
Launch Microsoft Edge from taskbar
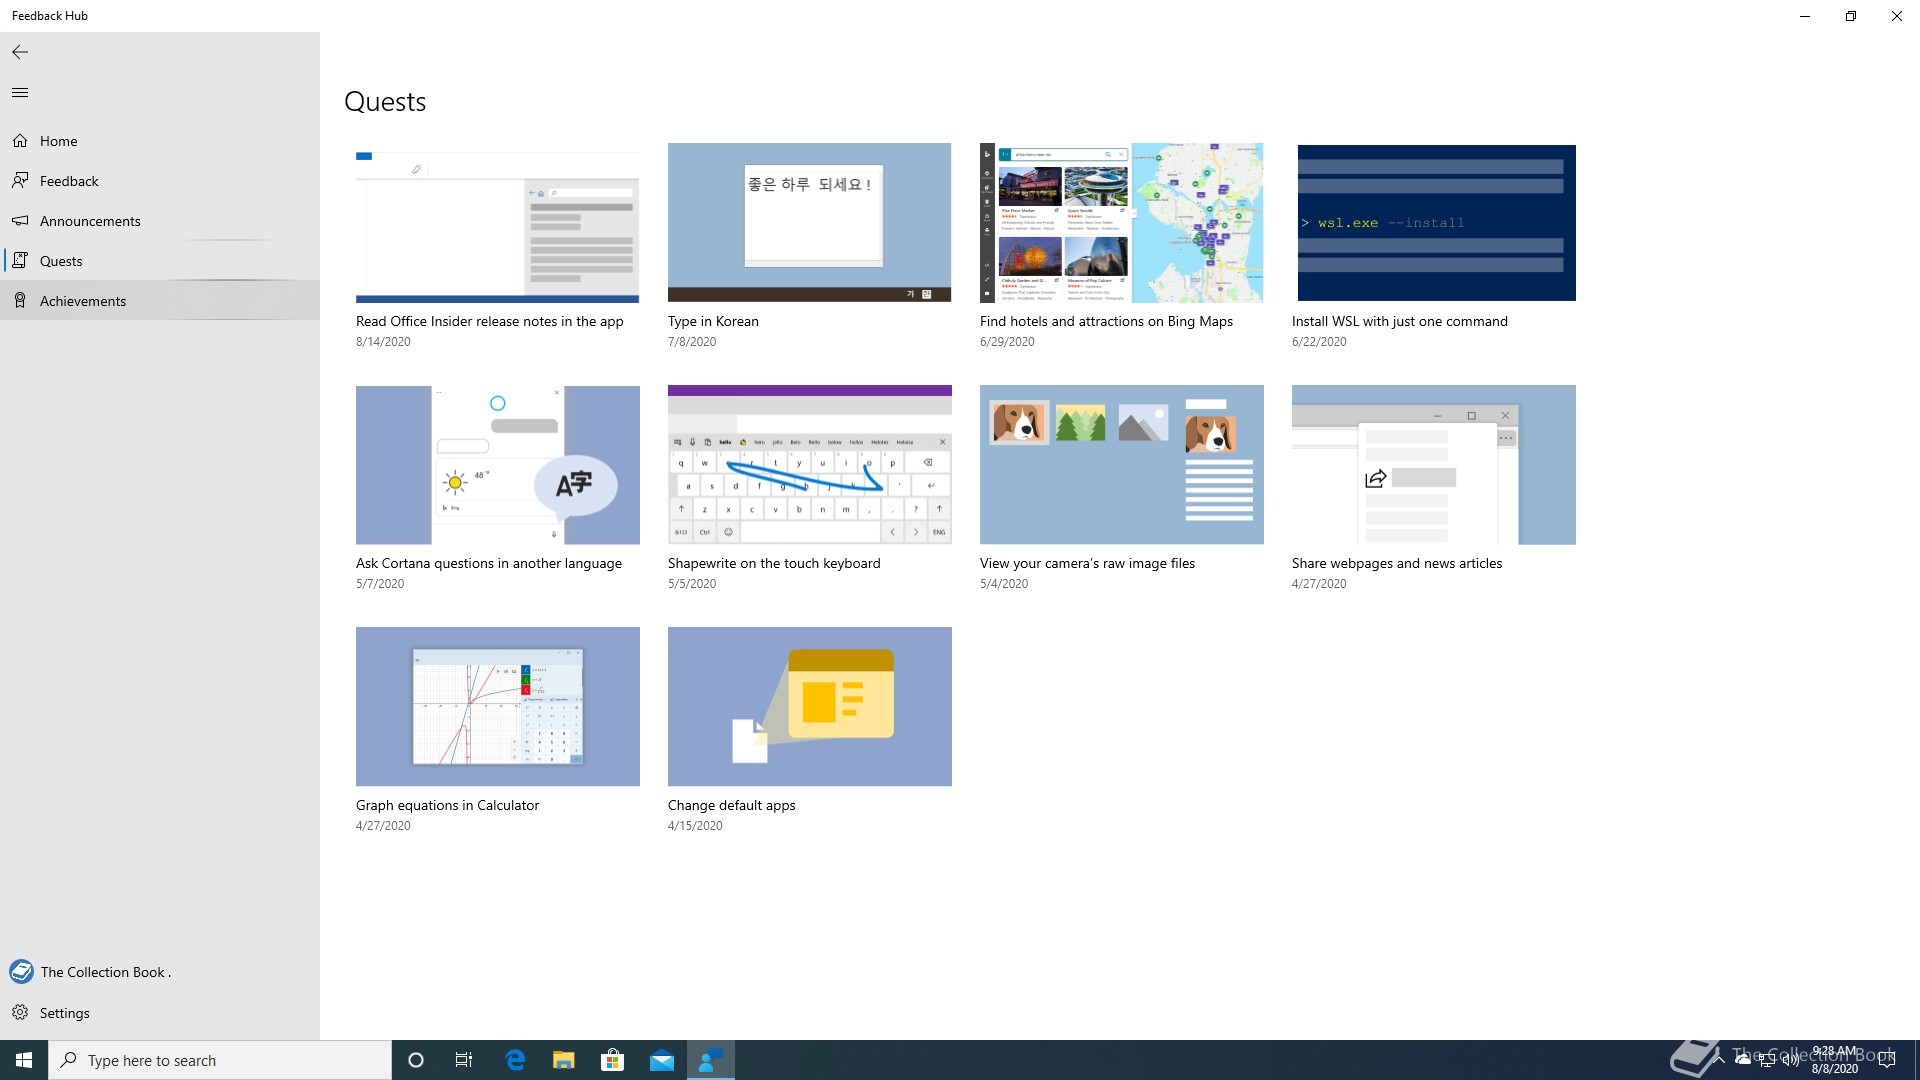(x=515, y=1060)
